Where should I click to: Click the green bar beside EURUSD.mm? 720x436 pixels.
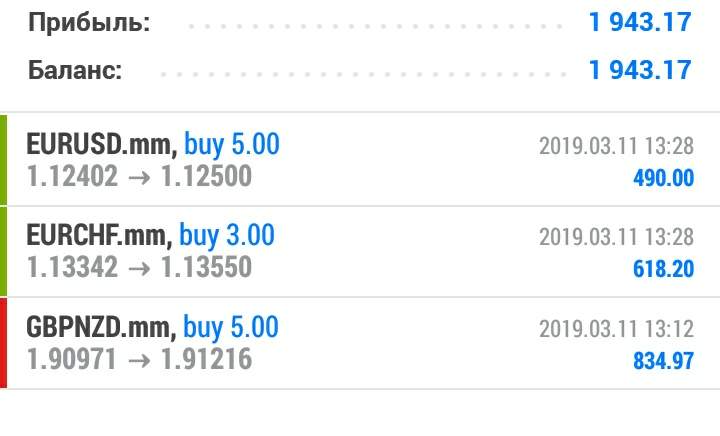4,160
